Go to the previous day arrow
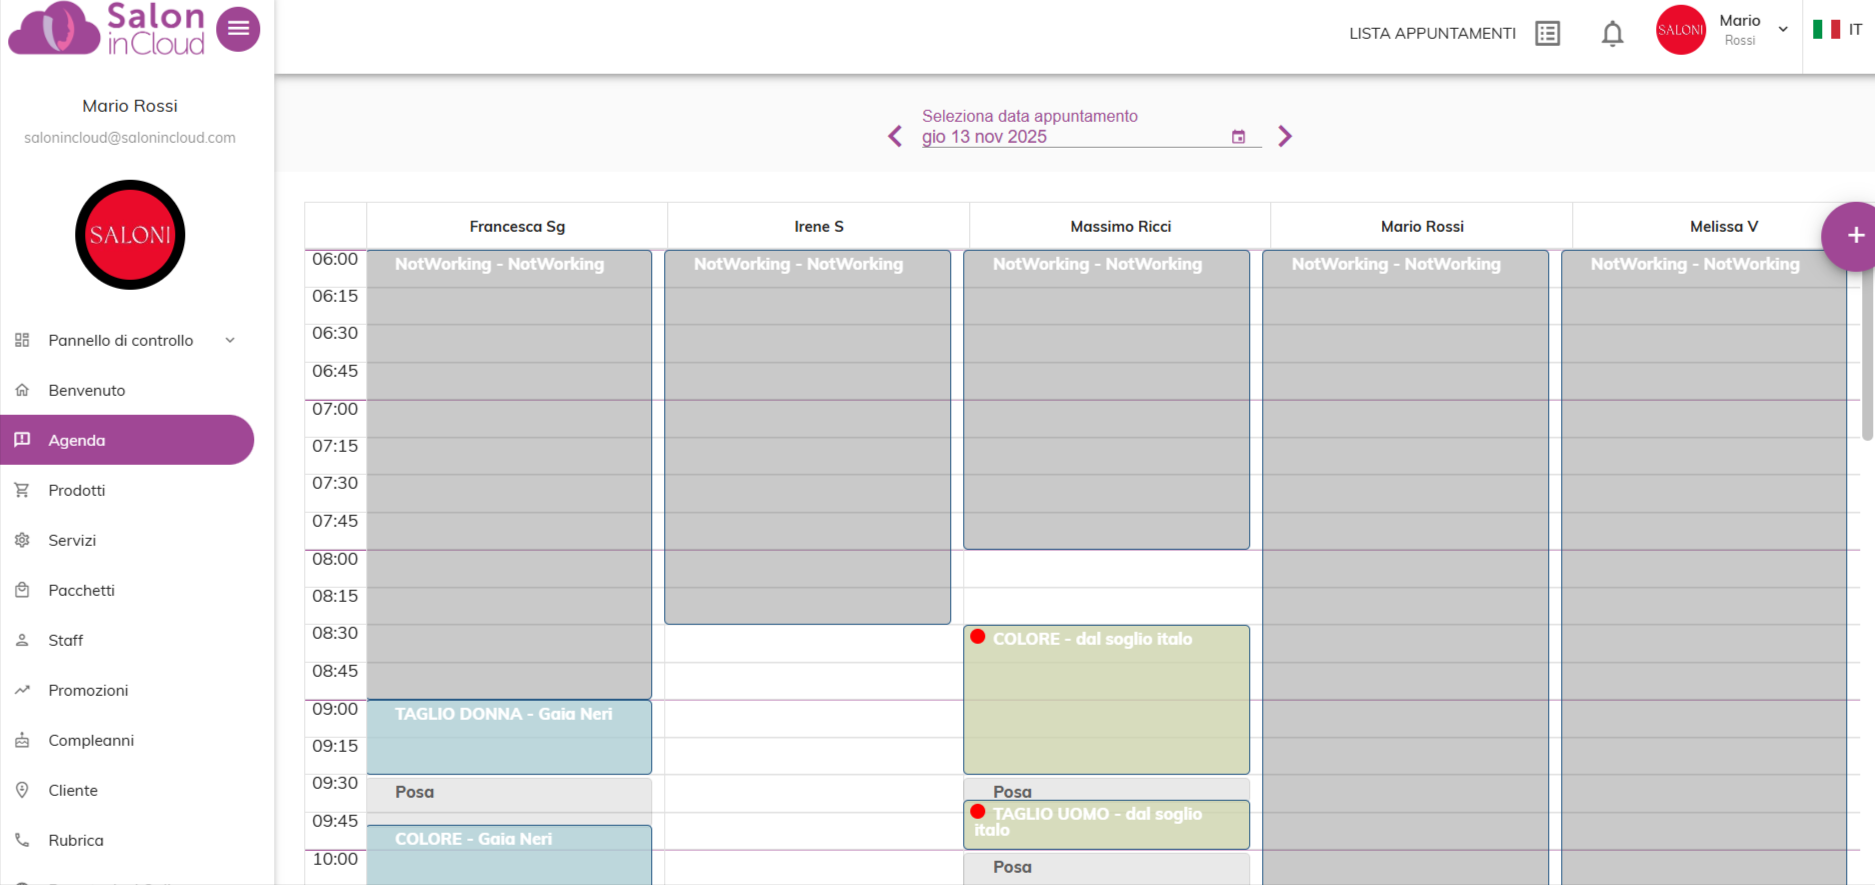Viewport: 1875px width, 885px height. (895, 136)
